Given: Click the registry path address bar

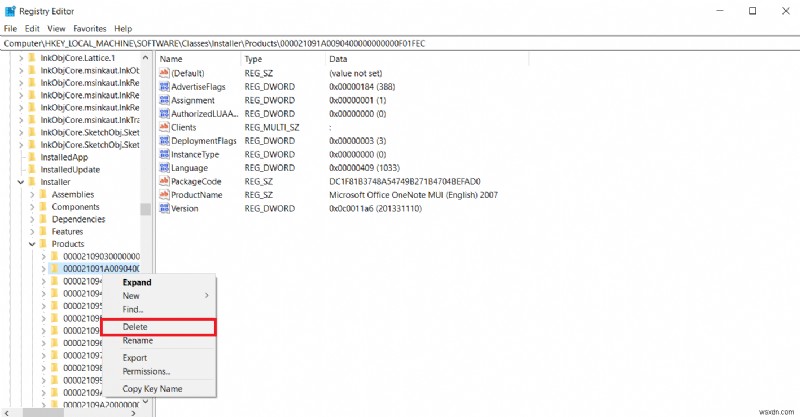Looking at the screenshot, I should tap(399, 43).
